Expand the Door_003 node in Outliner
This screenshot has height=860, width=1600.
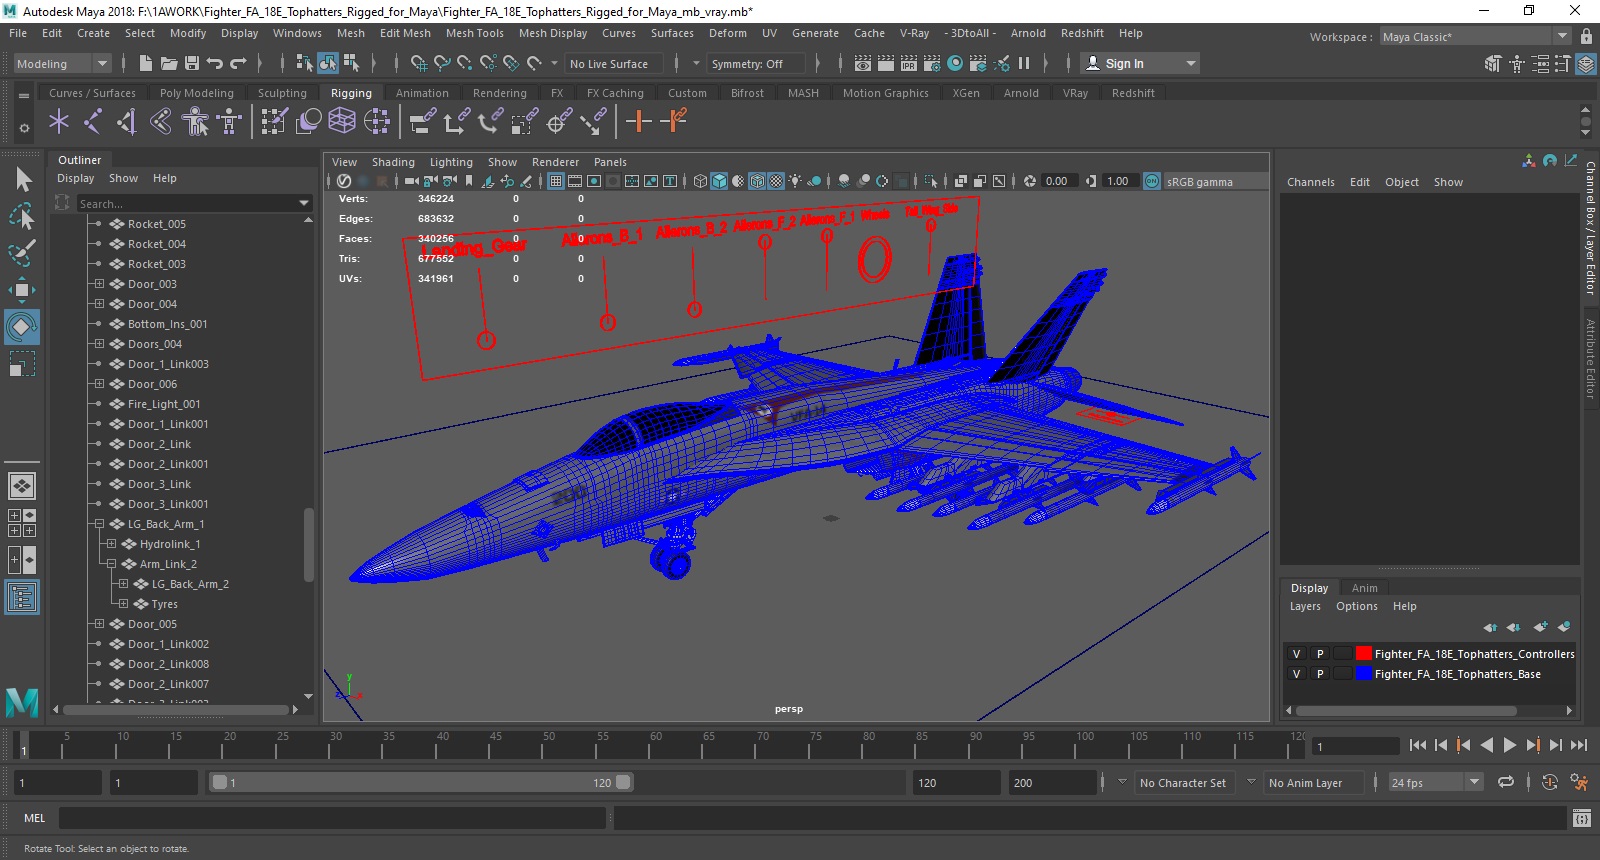pyautogui.click(x=99, y=284)
